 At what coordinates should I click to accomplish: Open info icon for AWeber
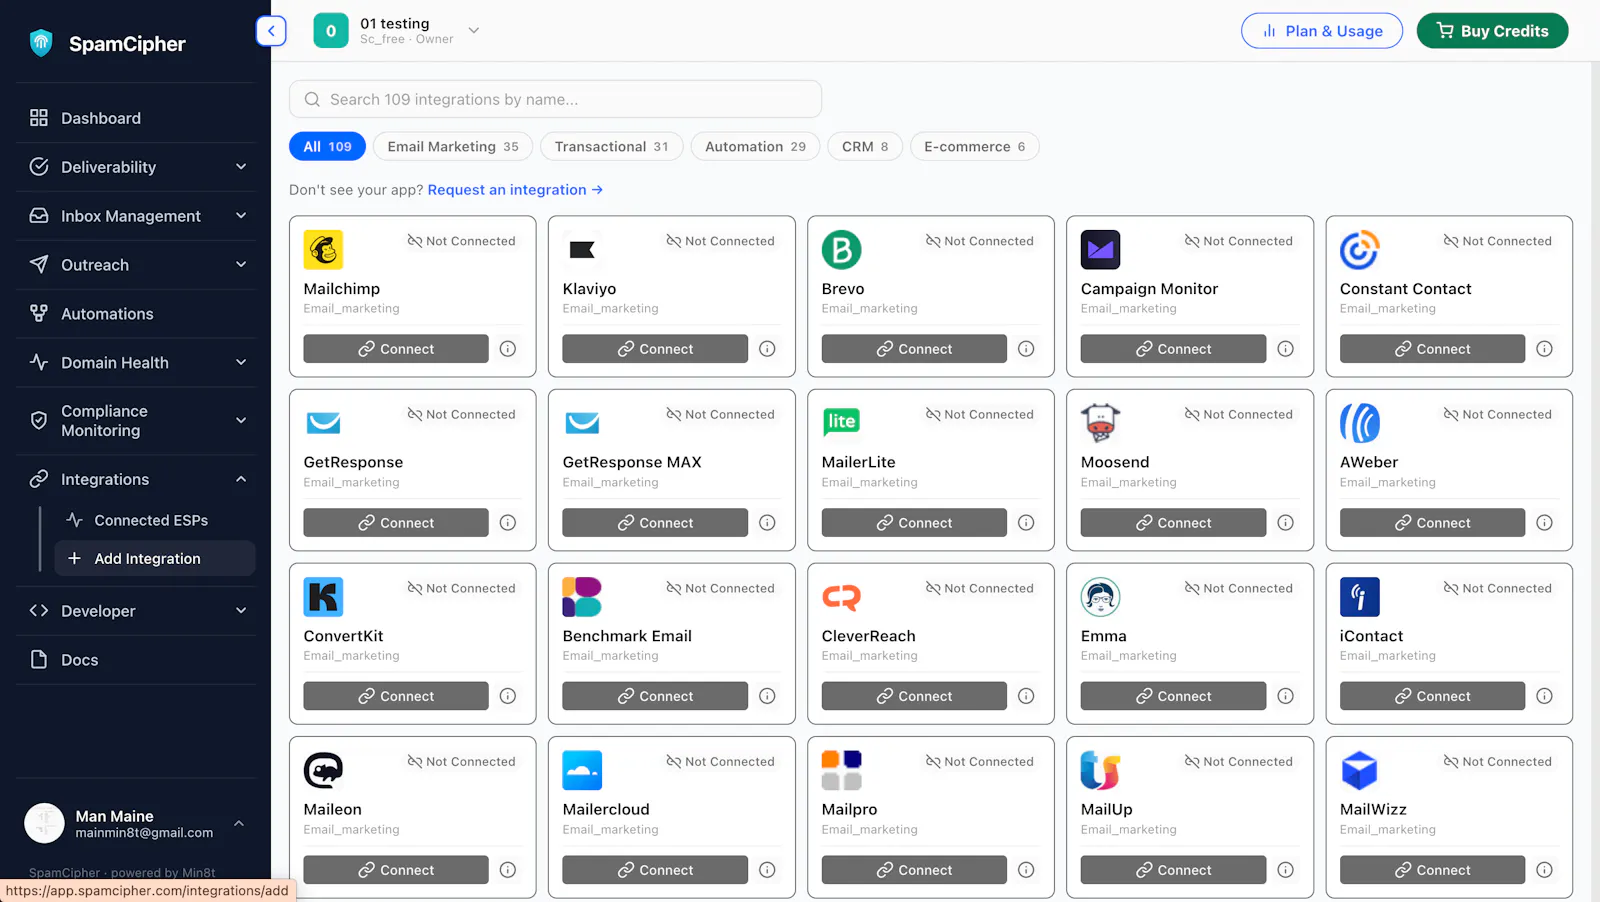click(1544, 523)
